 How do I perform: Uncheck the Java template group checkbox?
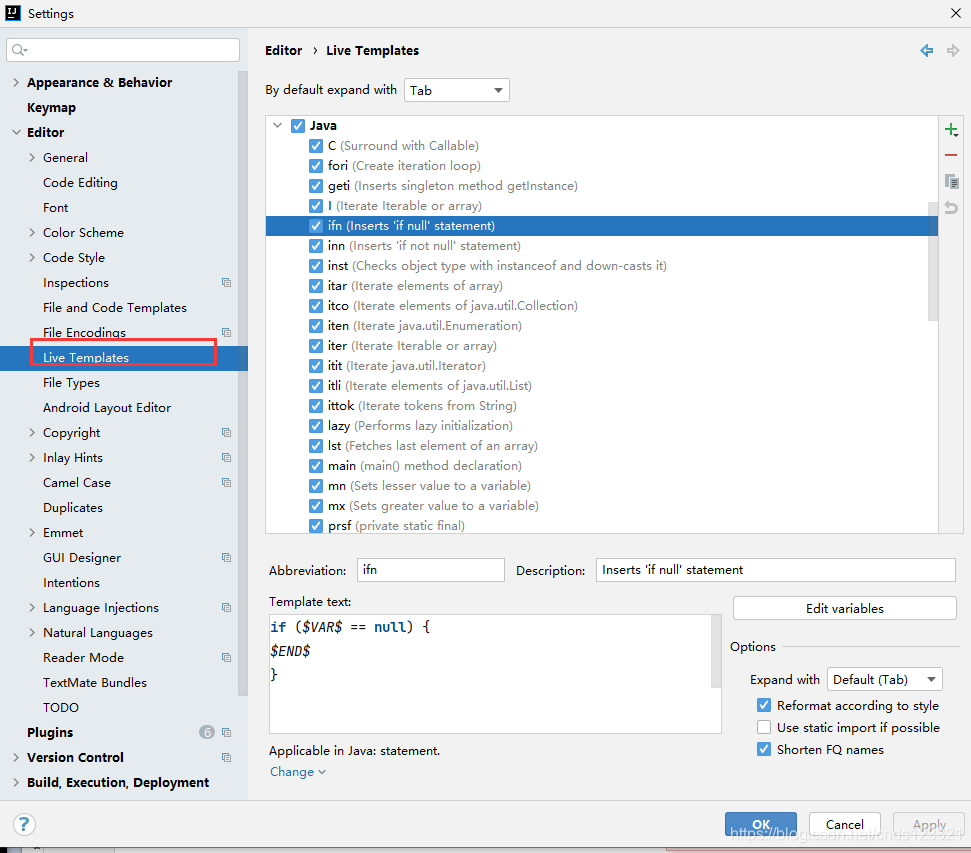tap(298, 126)
